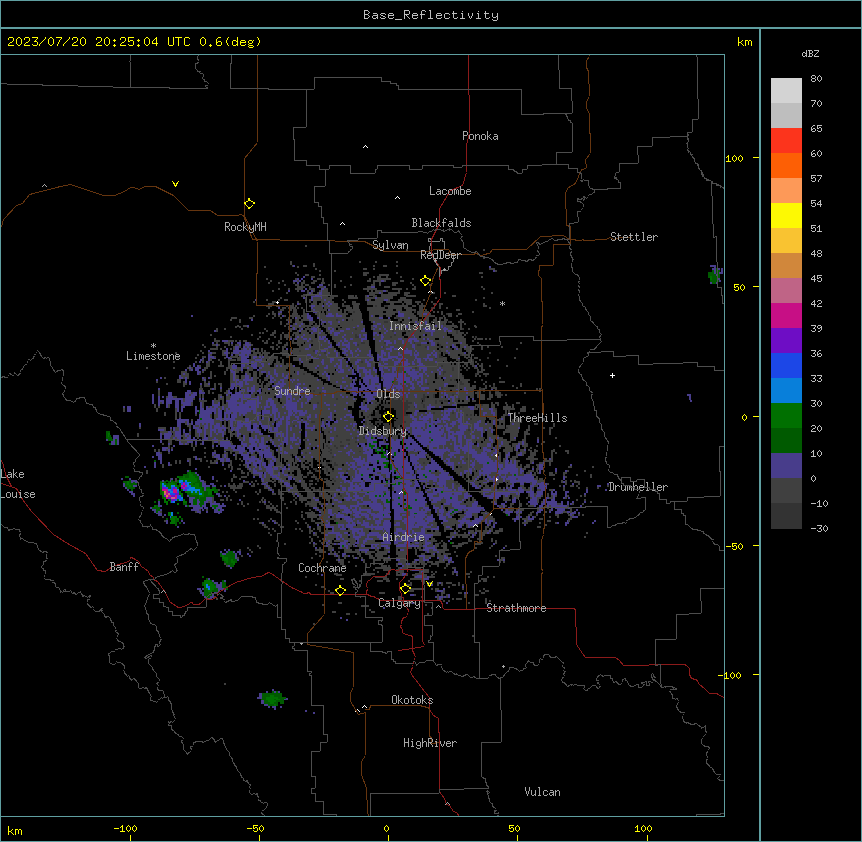This screenshot has width=862, height=842.
Task: Pick the purple 39-36 dBZ legend swatch
Action: 786,340
